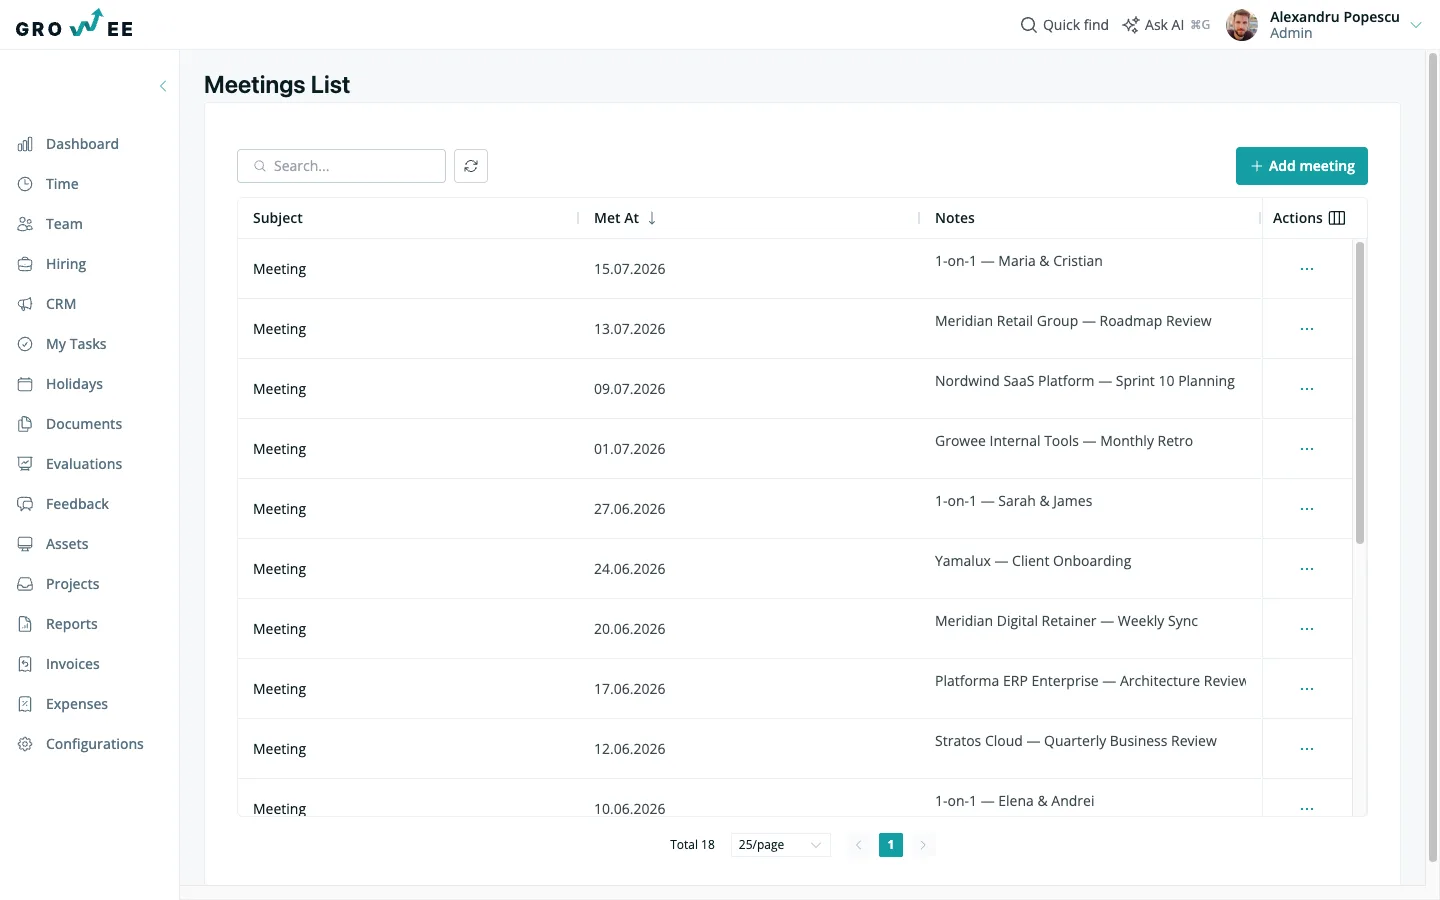Open actions menu for Roadmap Review meeting
This screenshot has width=1440, height=900.
1307,329
